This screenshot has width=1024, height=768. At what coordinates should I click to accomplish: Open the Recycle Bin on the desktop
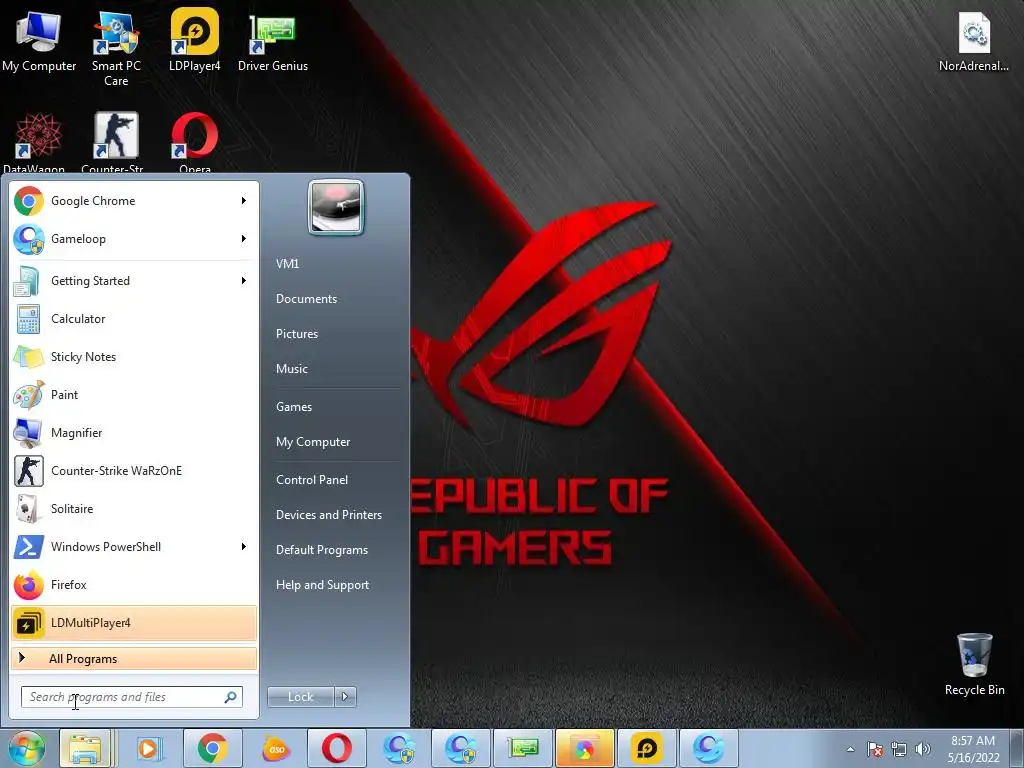click(x=974, y=664)
